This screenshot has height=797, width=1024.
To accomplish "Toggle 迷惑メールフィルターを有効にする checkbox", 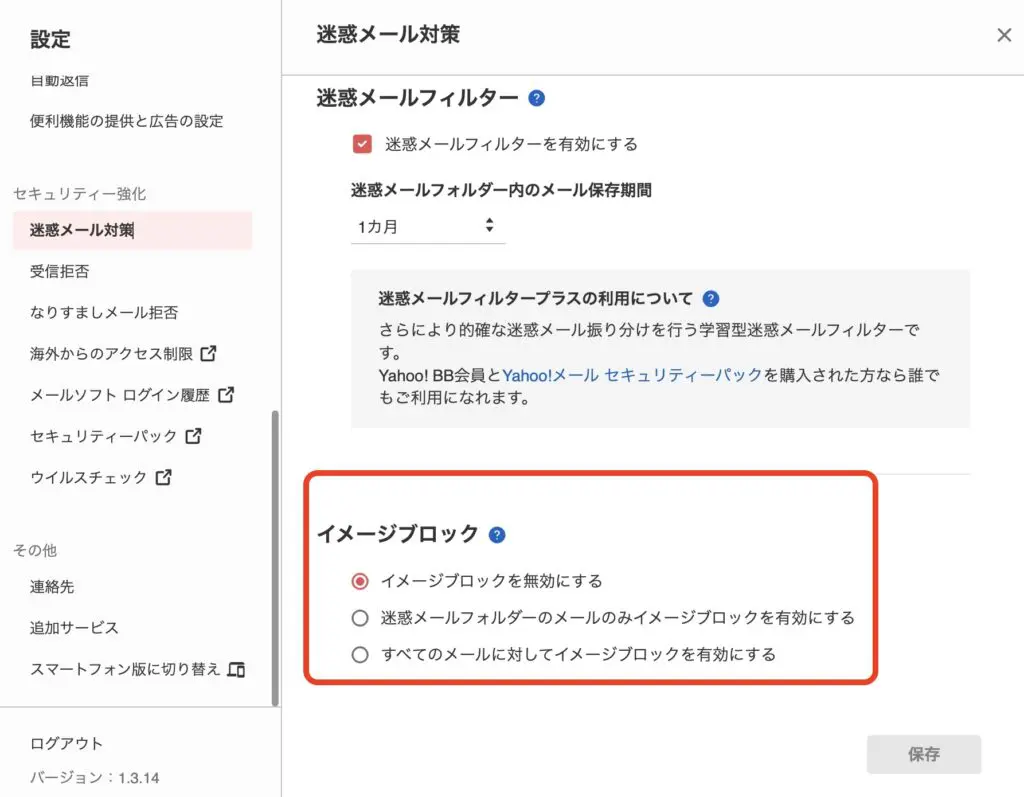I will tap(362, 144).
